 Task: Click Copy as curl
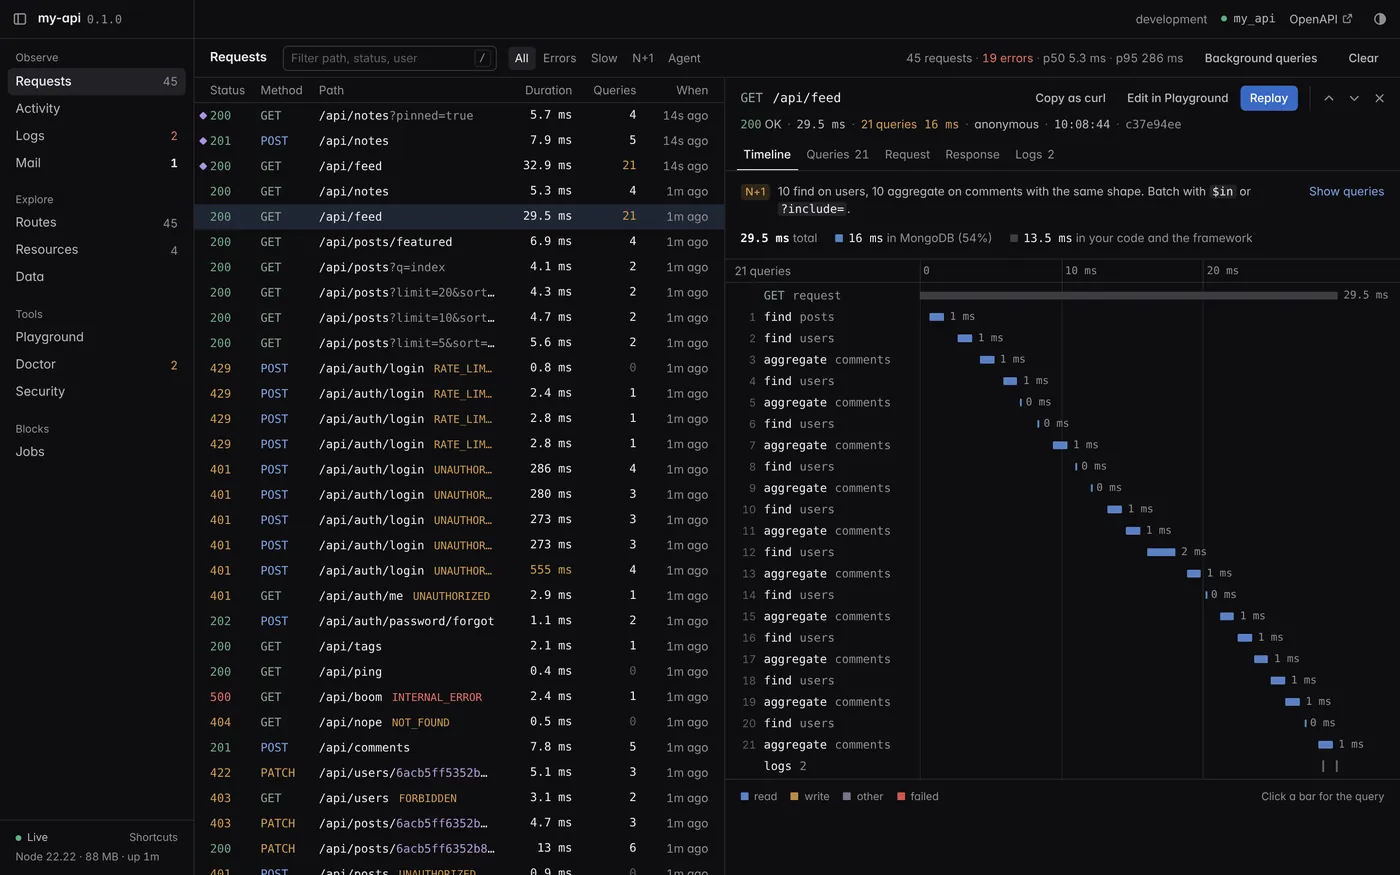[1070, 98]
